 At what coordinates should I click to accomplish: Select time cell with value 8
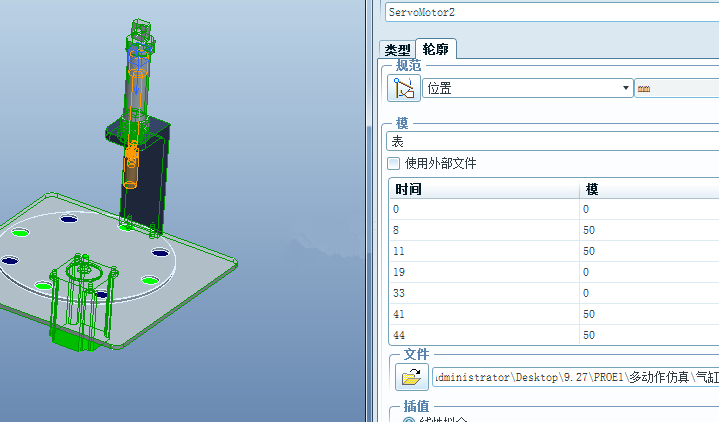tap(484, 230)
